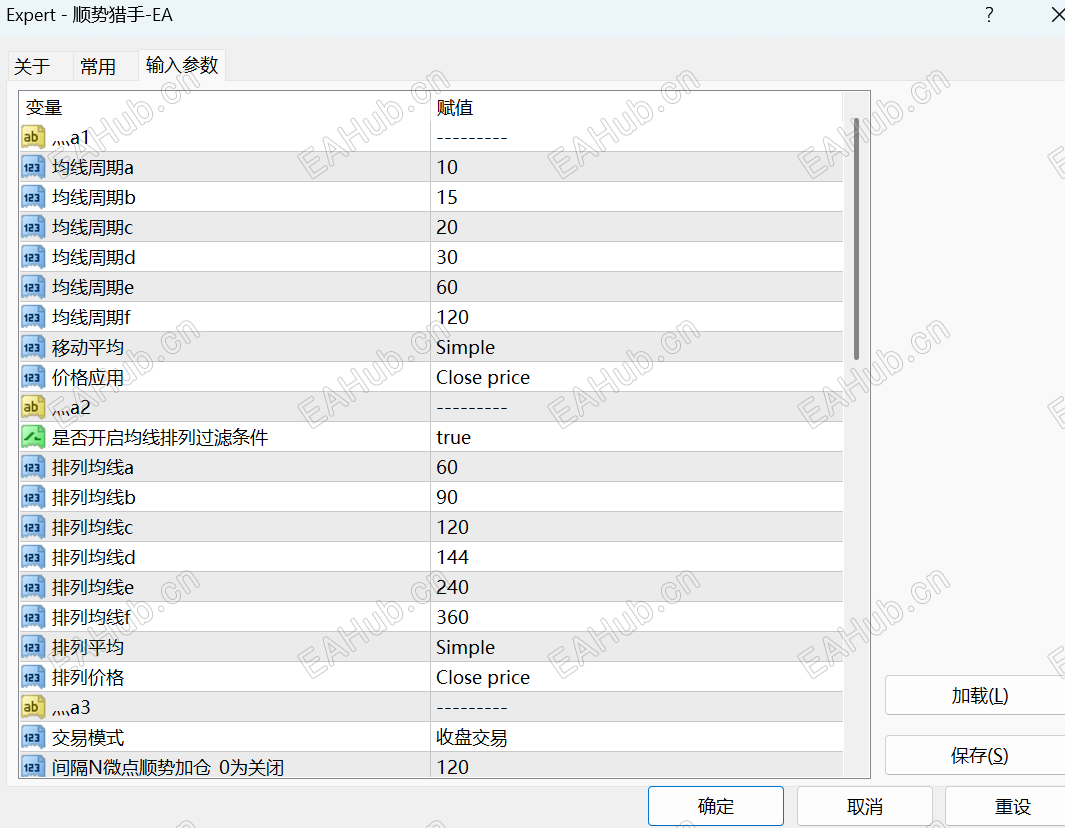Click the 确定 button to confirm

coord(715,805)
